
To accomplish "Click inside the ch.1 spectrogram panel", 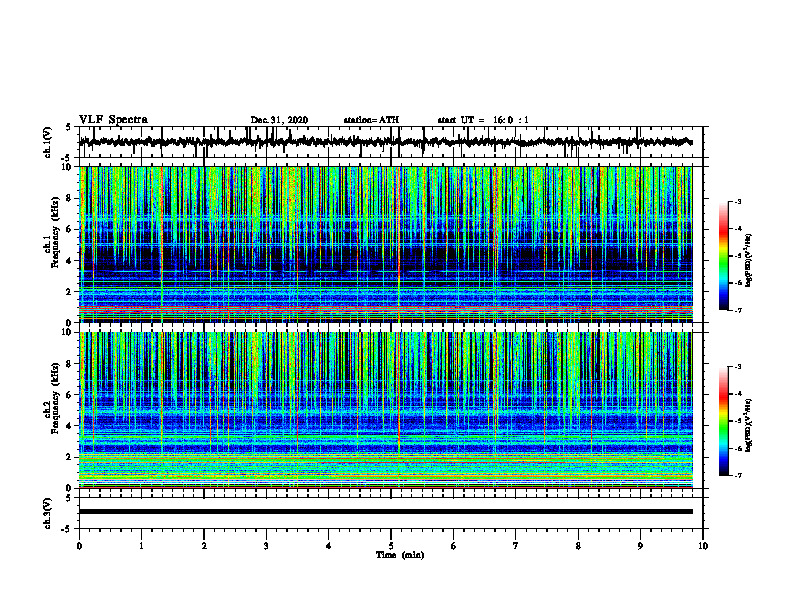I will [x=386, y=244].
